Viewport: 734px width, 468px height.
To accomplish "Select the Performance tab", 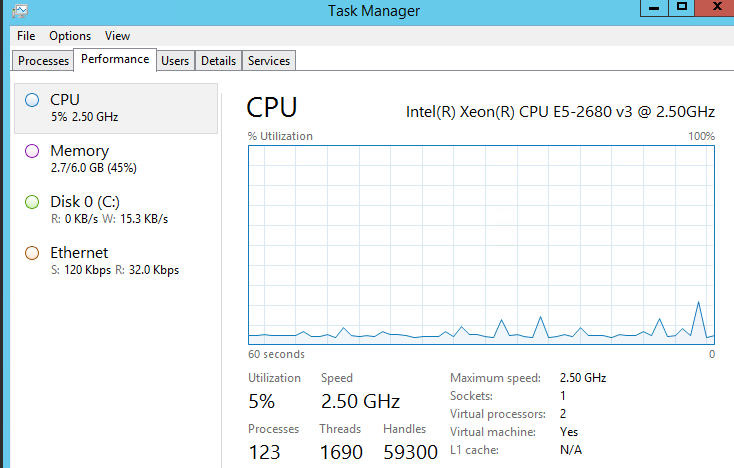I will (x=115, y=59).
